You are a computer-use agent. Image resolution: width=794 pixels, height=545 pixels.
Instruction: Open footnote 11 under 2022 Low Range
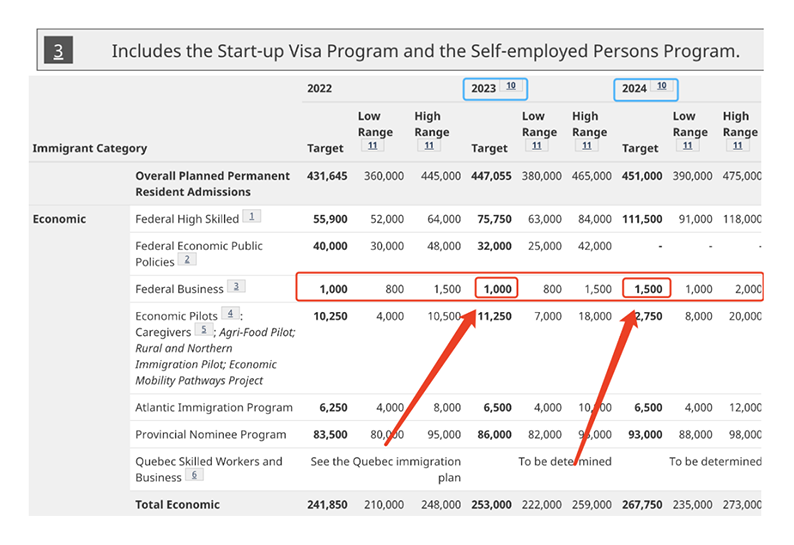click(373, 146)
